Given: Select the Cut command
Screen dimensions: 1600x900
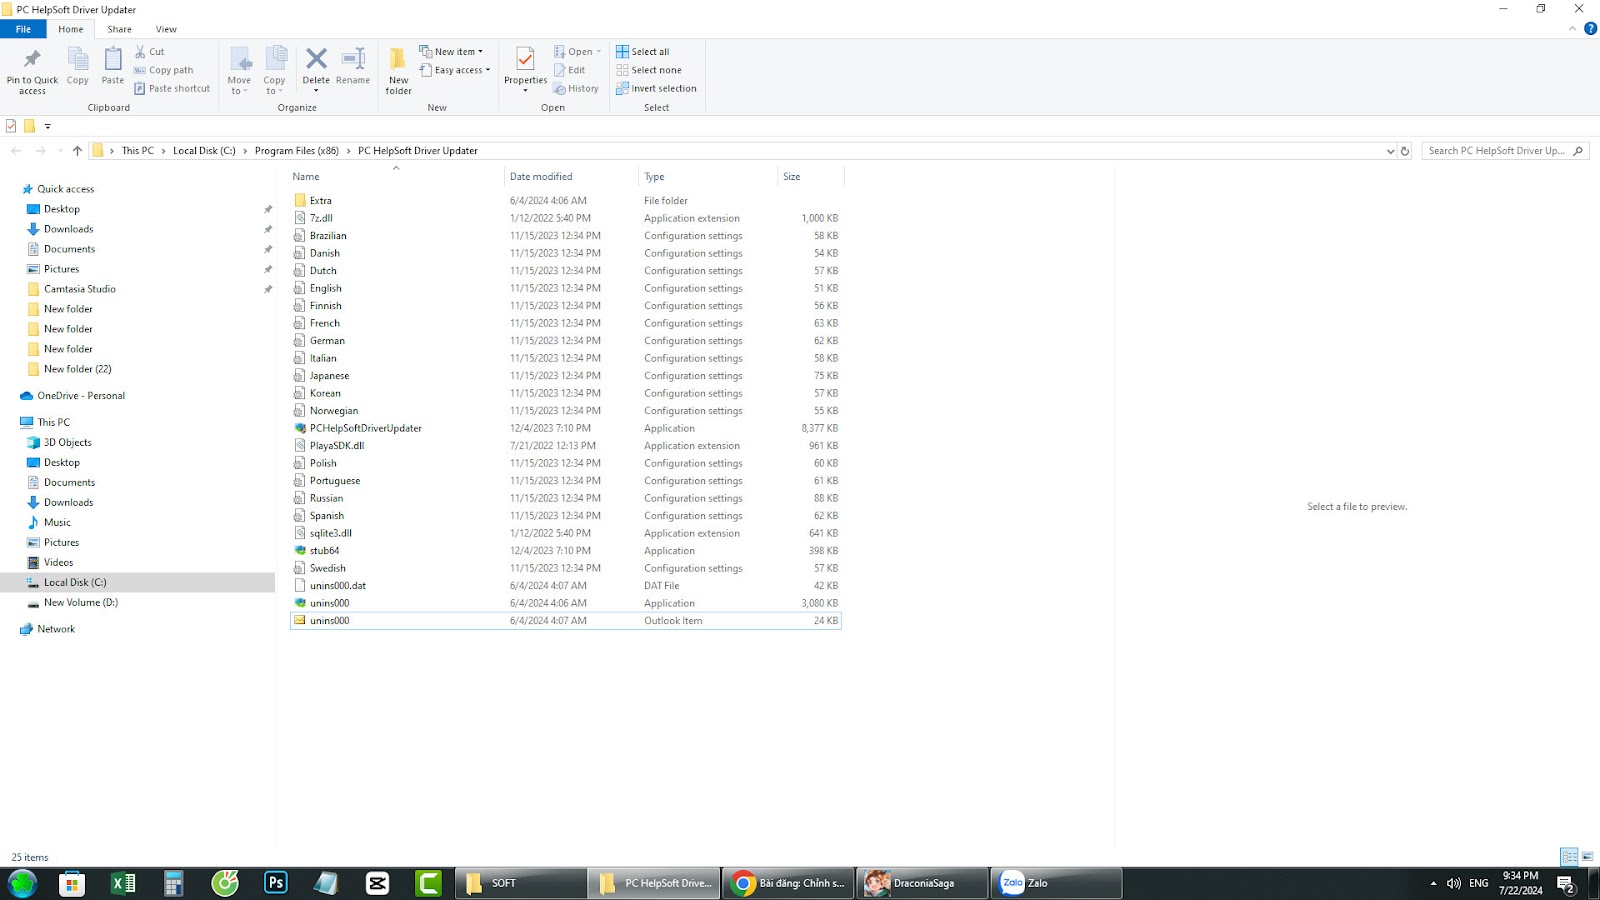Looking at the screenshot, I should pyautogui.click(x=150, y=52).
